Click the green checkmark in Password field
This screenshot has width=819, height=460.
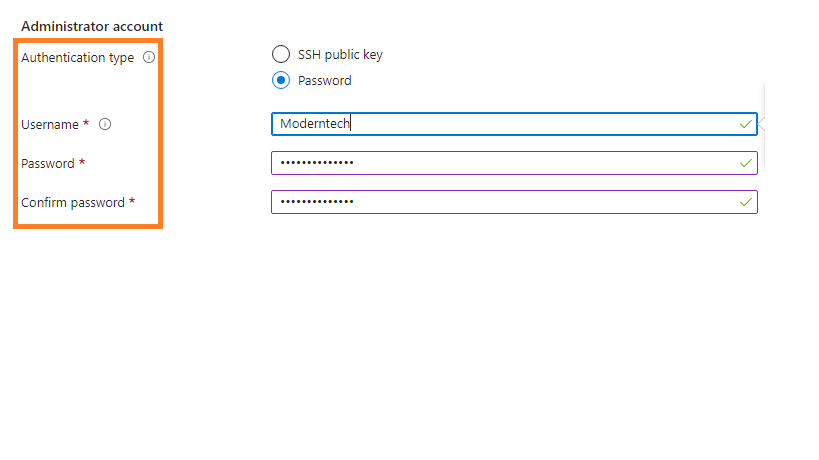745,162
